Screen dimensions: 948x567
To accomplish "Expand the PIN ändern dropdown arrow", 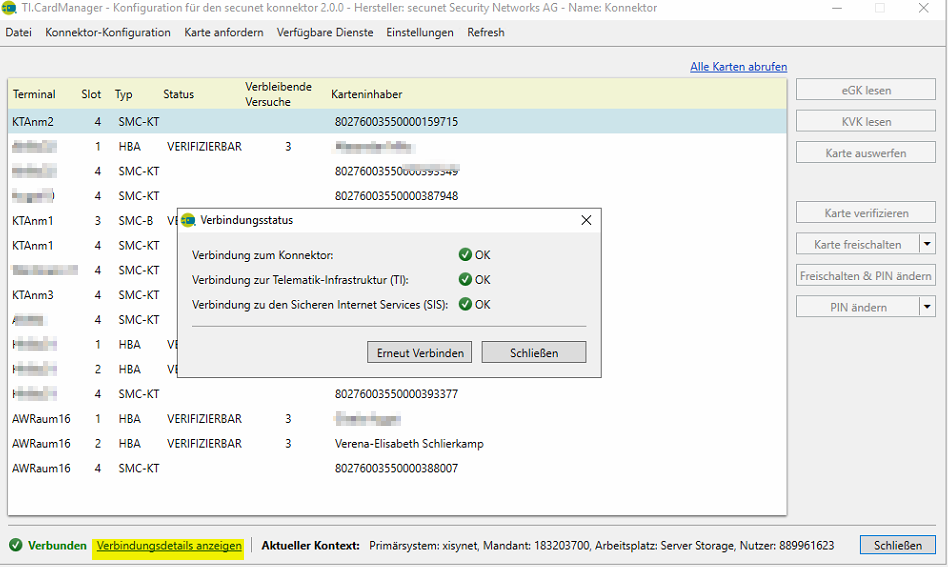I will (x=927, y=307).
